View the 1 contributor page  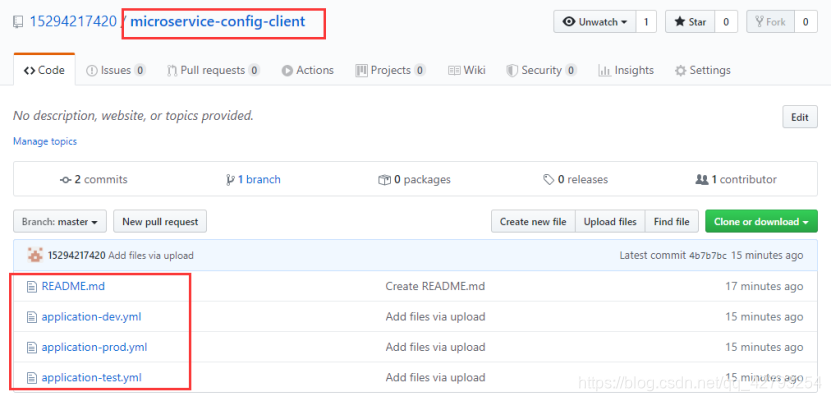(x=736, y=180)
